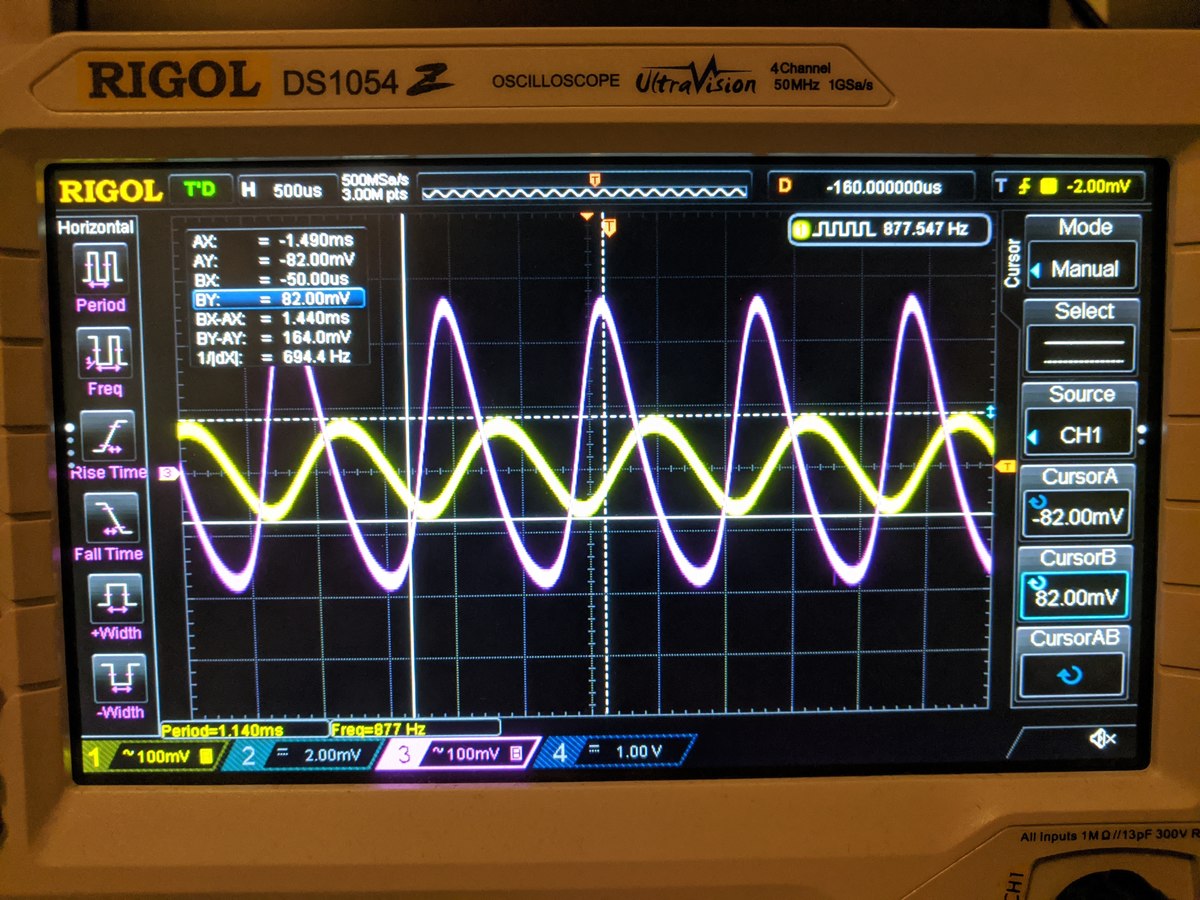Screen dimensions: 1200x900
Task: Click the Freq=877 Hz measurement result
Action: point(380,729)
